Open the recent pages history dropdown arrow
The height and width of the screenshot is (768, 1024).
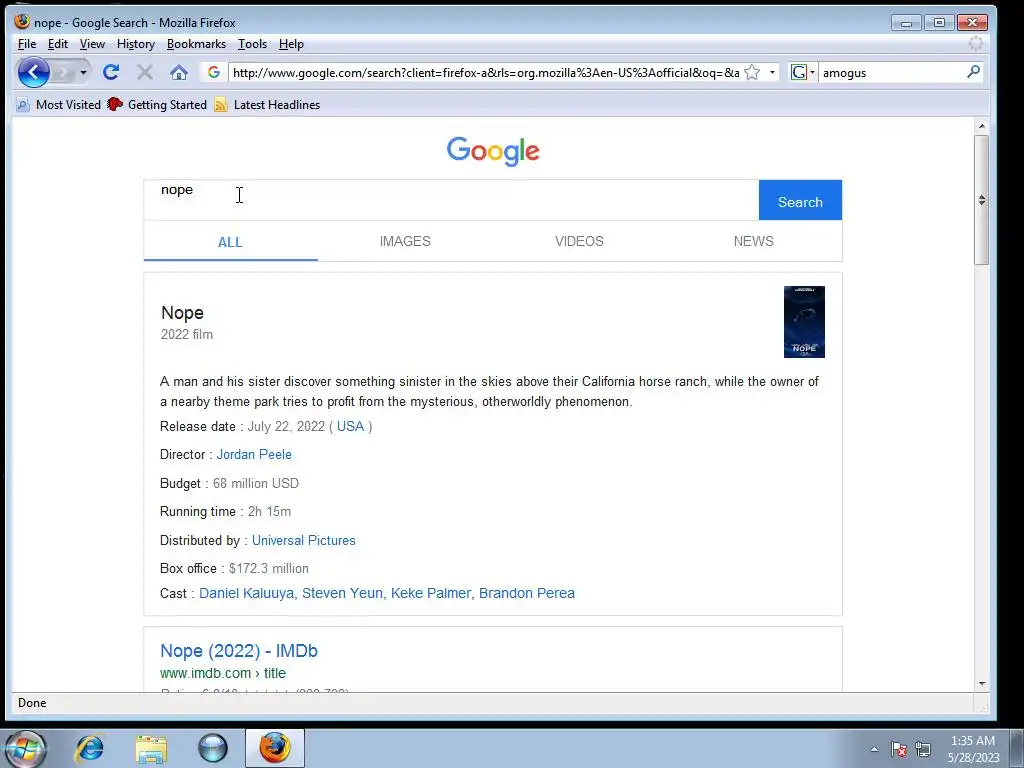point(83,72)
